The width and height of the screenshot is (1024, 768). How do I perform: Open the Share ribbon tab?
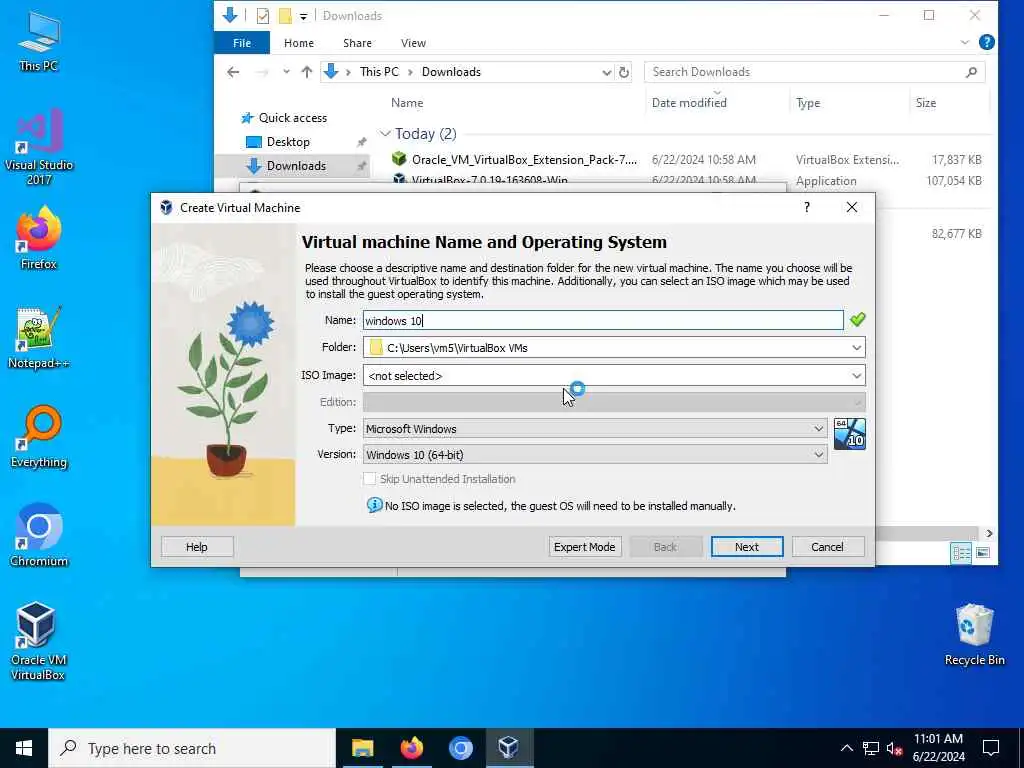click(357, 42)
